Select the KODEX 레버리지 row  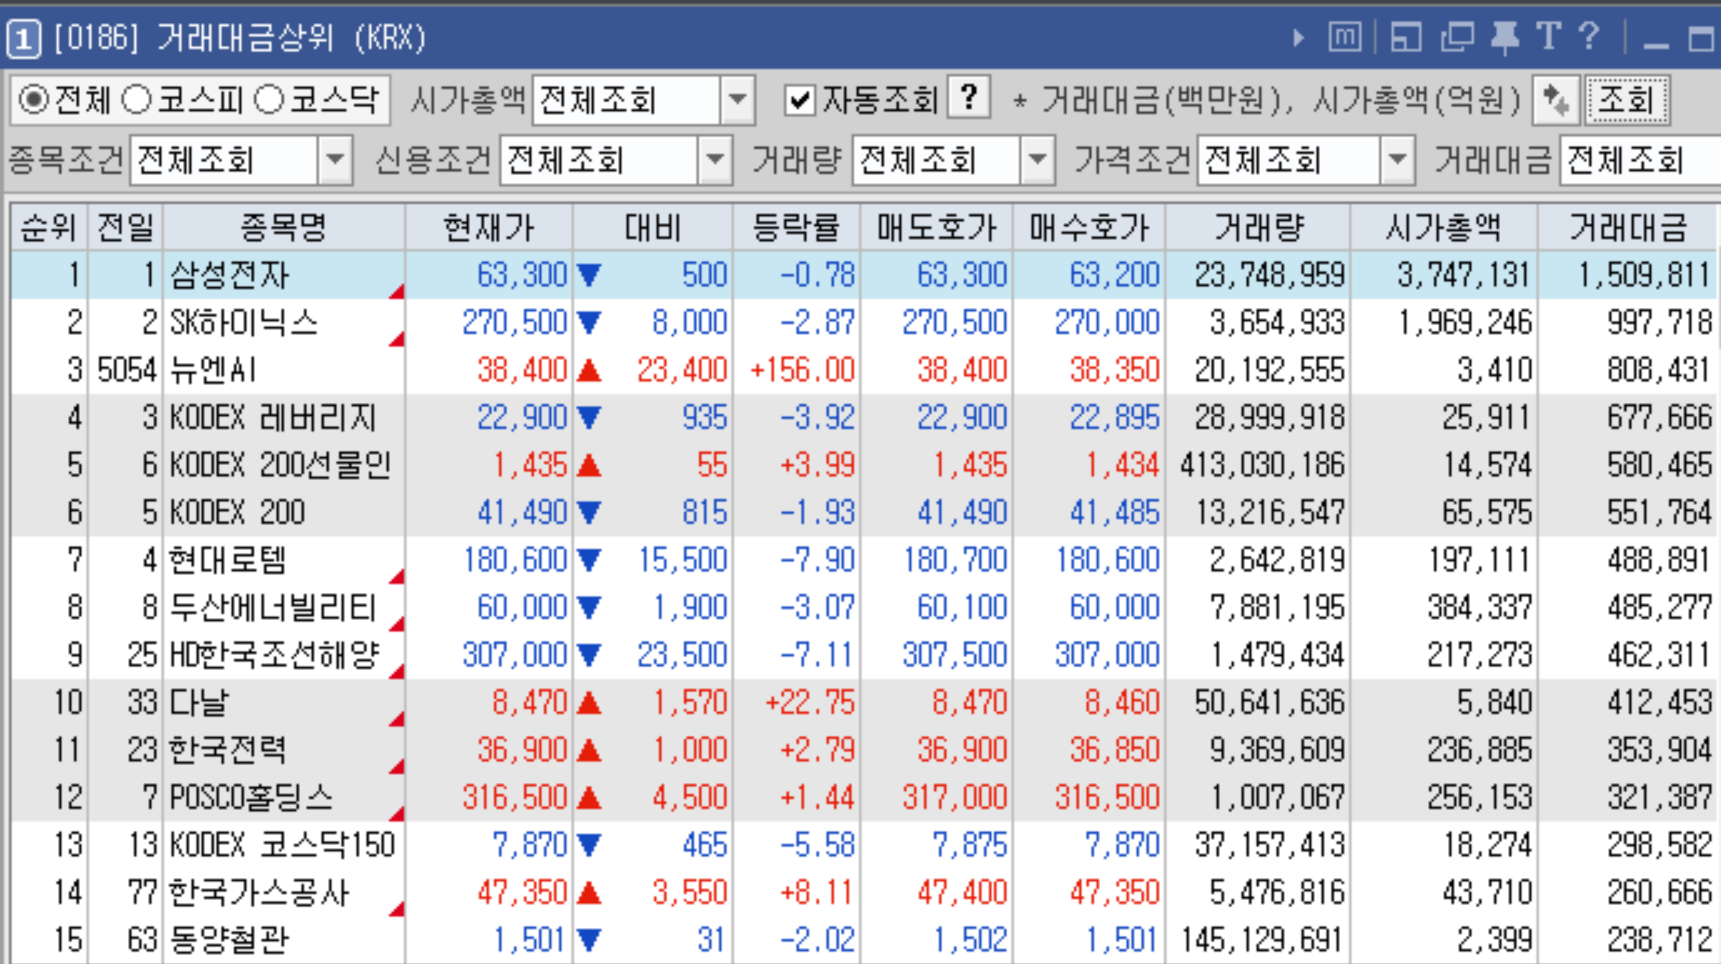(x=865, y=417)
